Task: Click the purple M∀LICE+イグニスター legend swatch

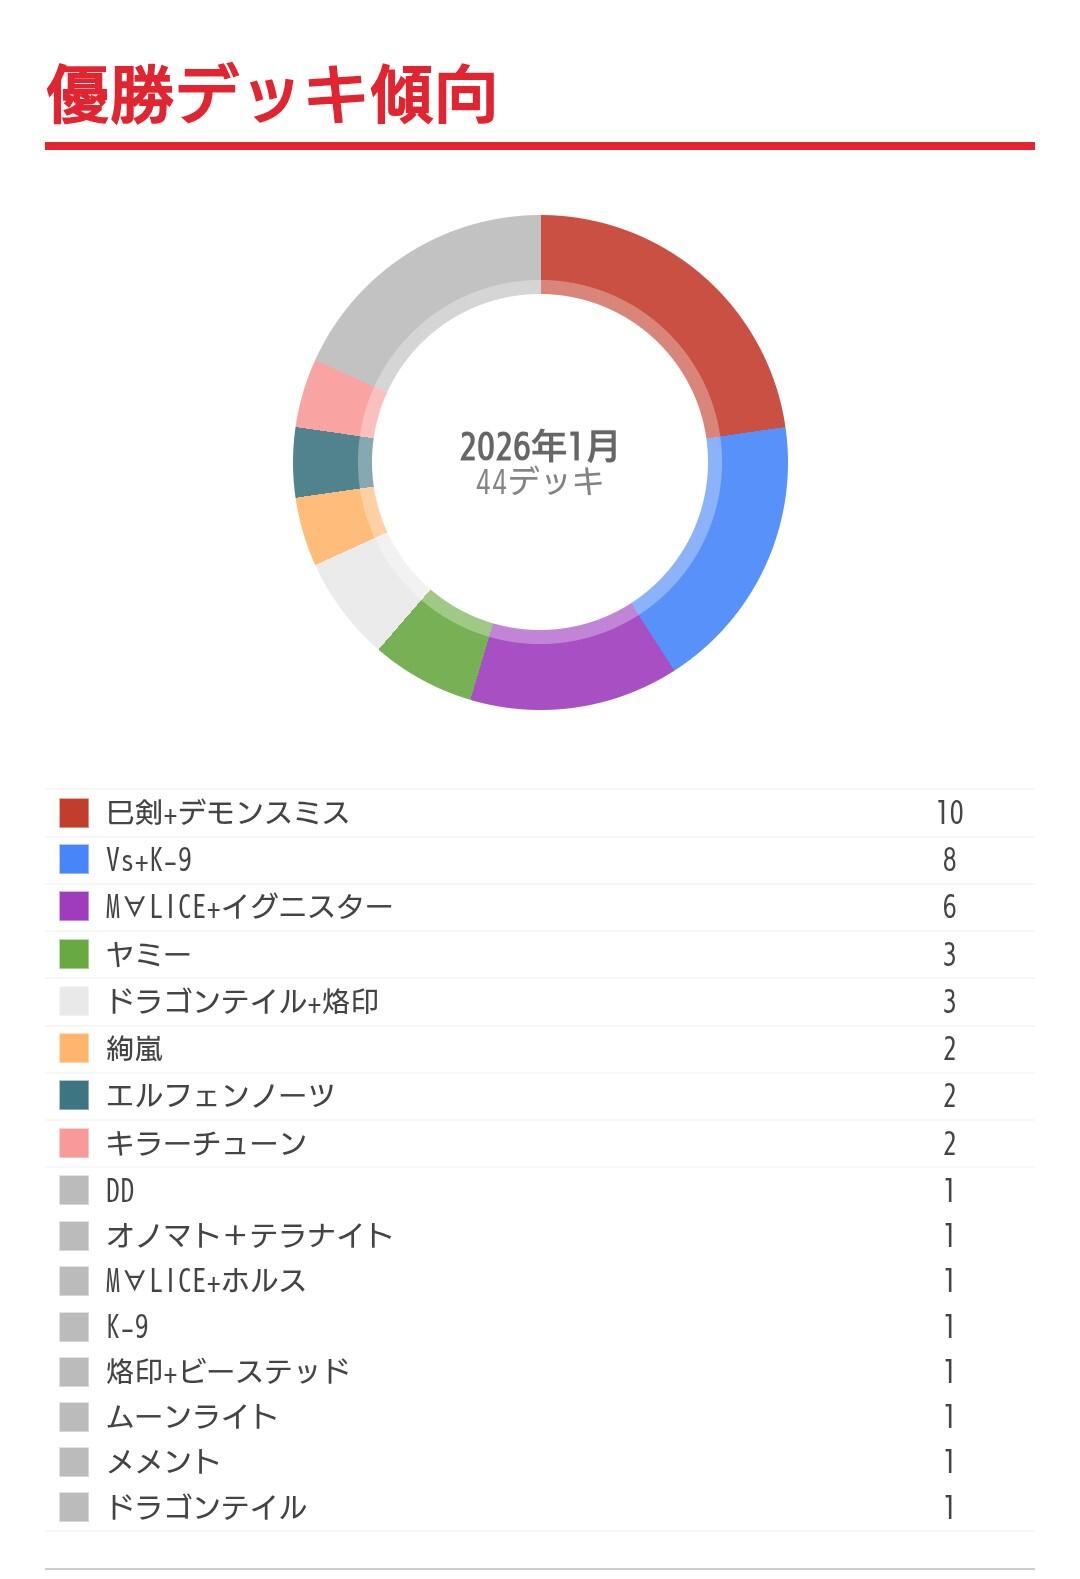Action: 74,907
